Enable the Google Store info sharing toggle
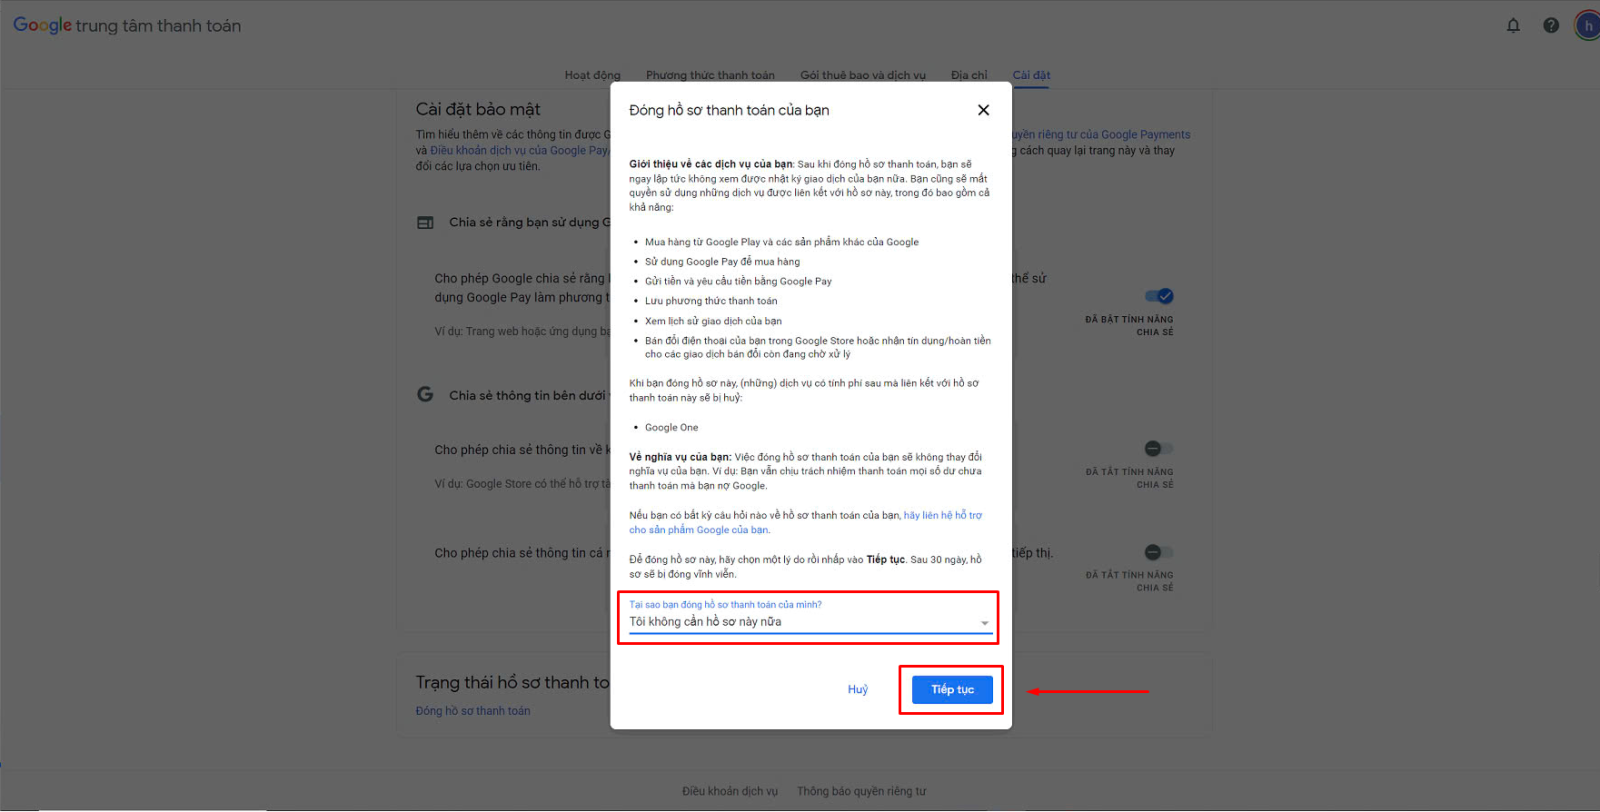 point(1159,449)
